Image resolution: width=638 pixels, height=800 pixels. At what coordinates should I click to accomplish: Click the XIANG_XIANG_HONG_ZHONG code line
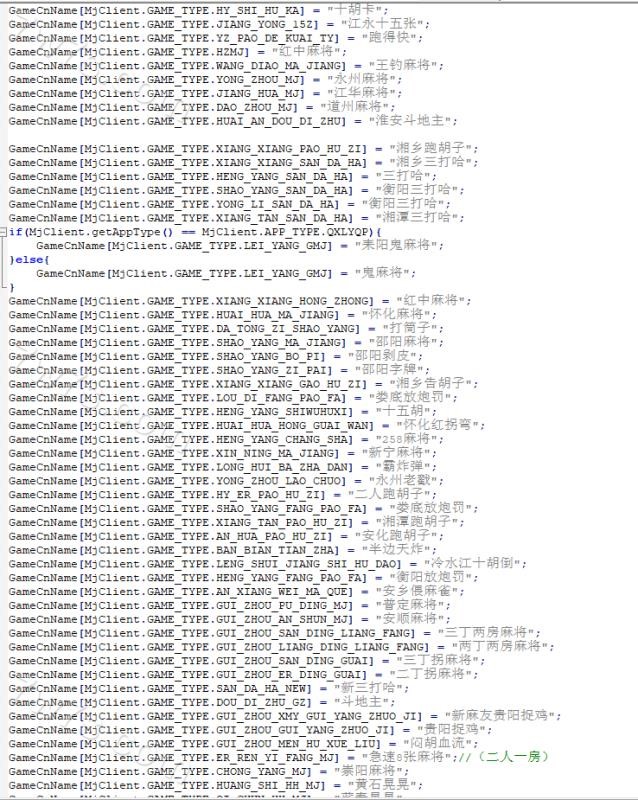[239, 301]
